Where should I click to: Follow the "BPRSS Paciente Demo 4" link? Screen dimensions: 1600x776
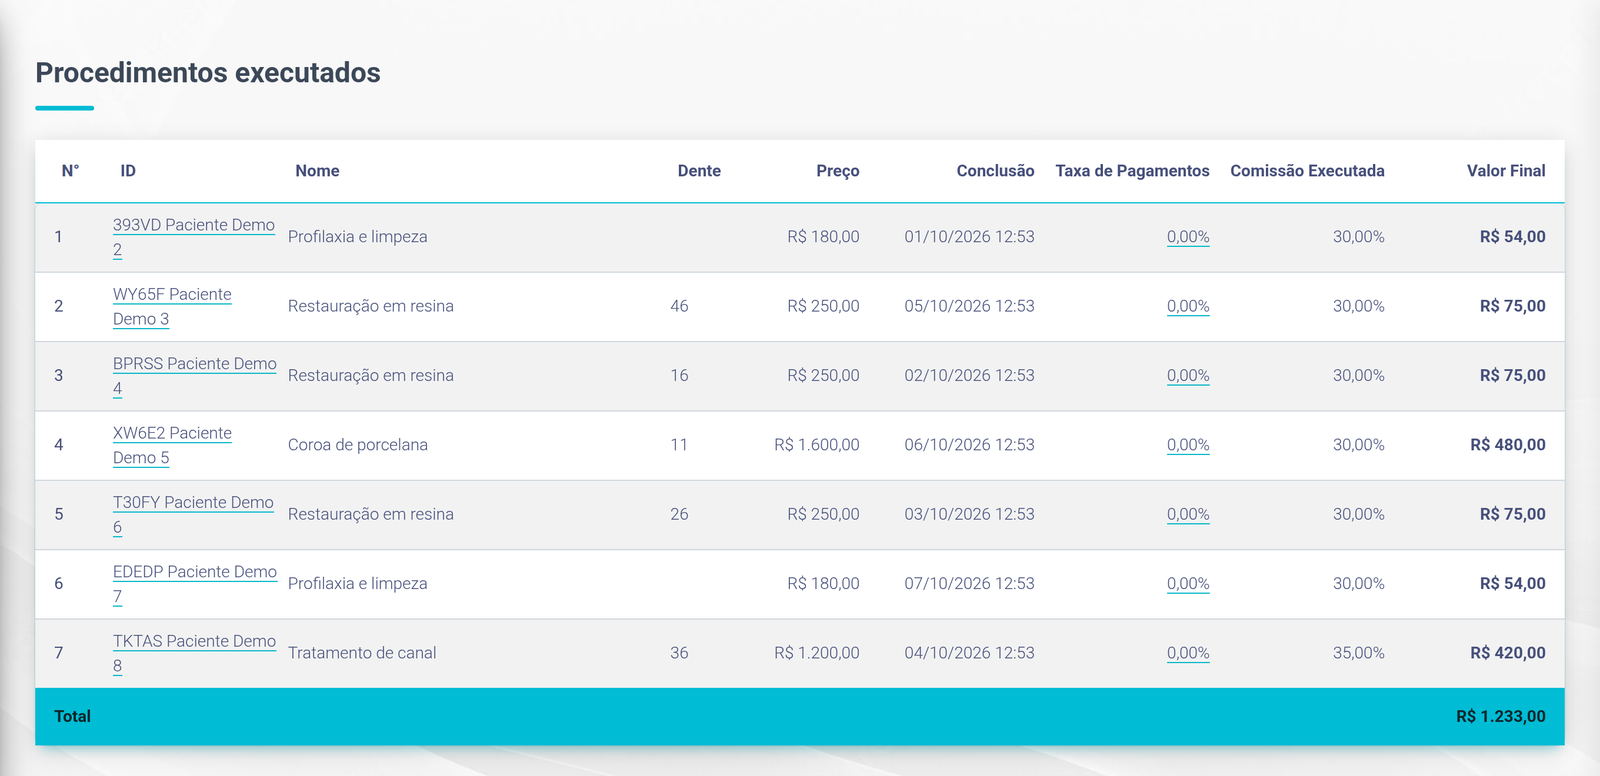tap(195, 376)
